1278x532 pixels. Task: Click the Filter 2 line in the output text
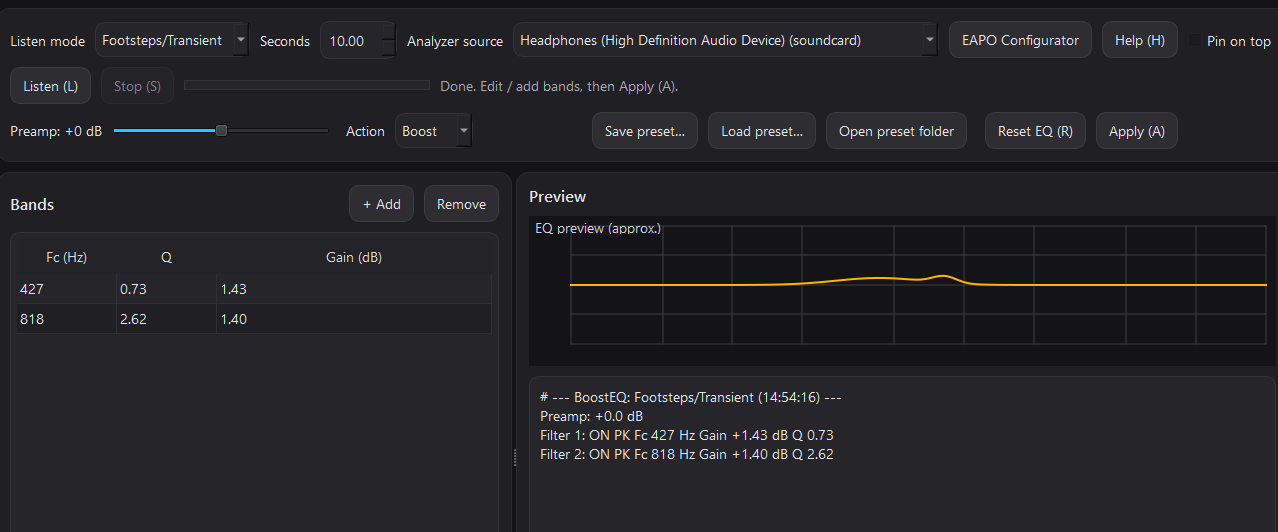(x=686, y=454)
